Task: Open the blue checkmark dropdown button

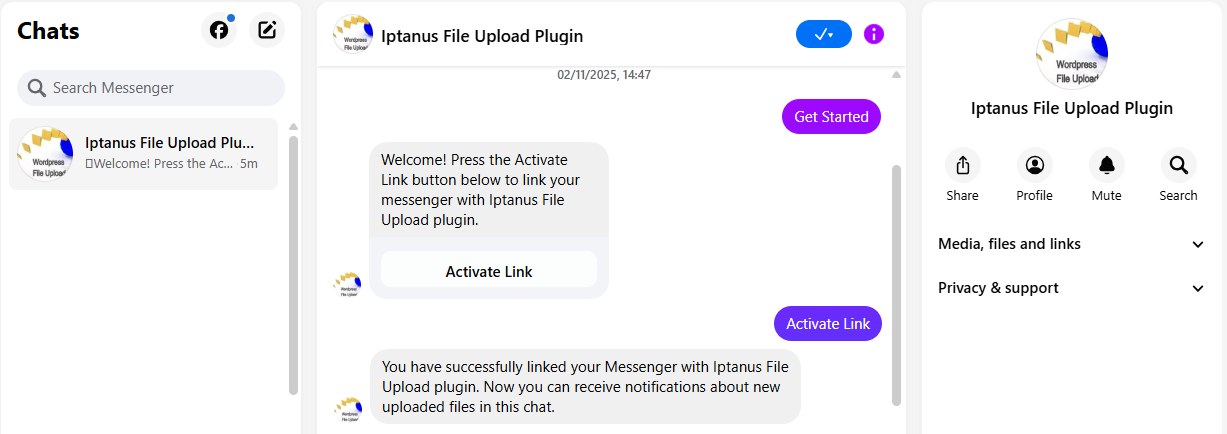Action: click(824, 34)
